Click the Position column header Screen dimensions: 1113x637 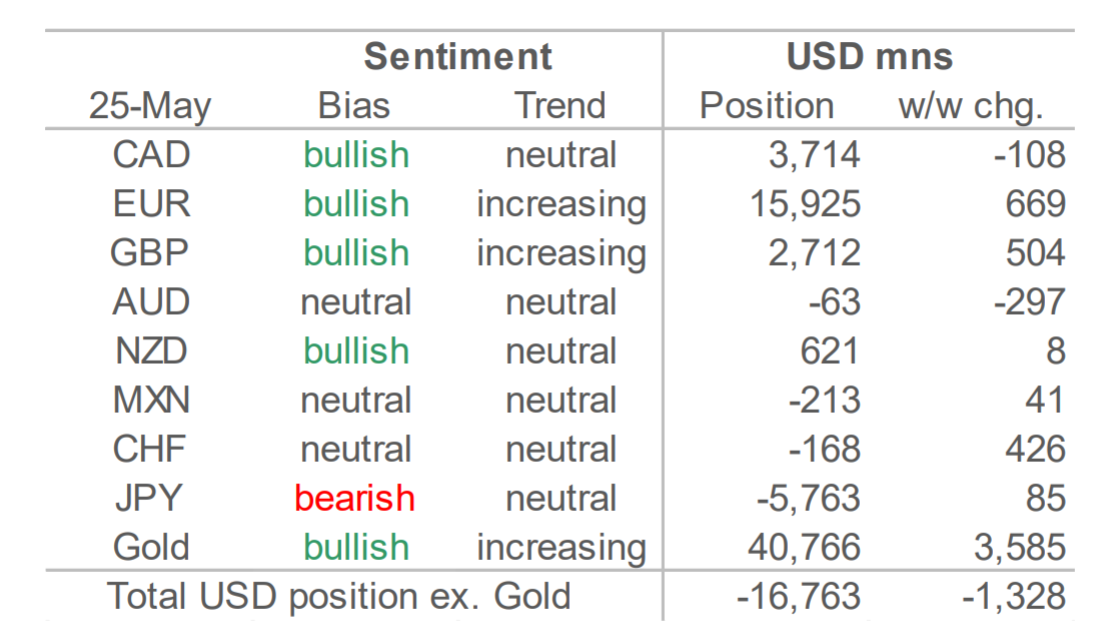tap(767, 106)
